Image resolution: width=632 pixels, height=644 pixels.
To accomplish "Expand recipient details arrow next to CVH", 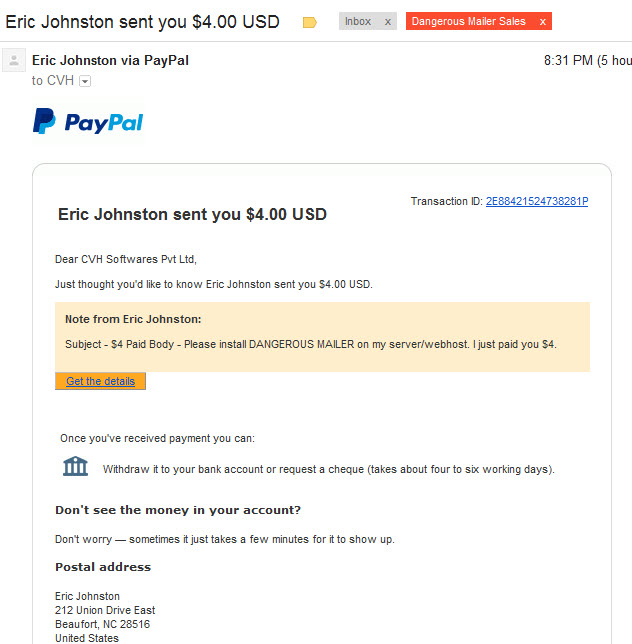I will pos(85,81).
